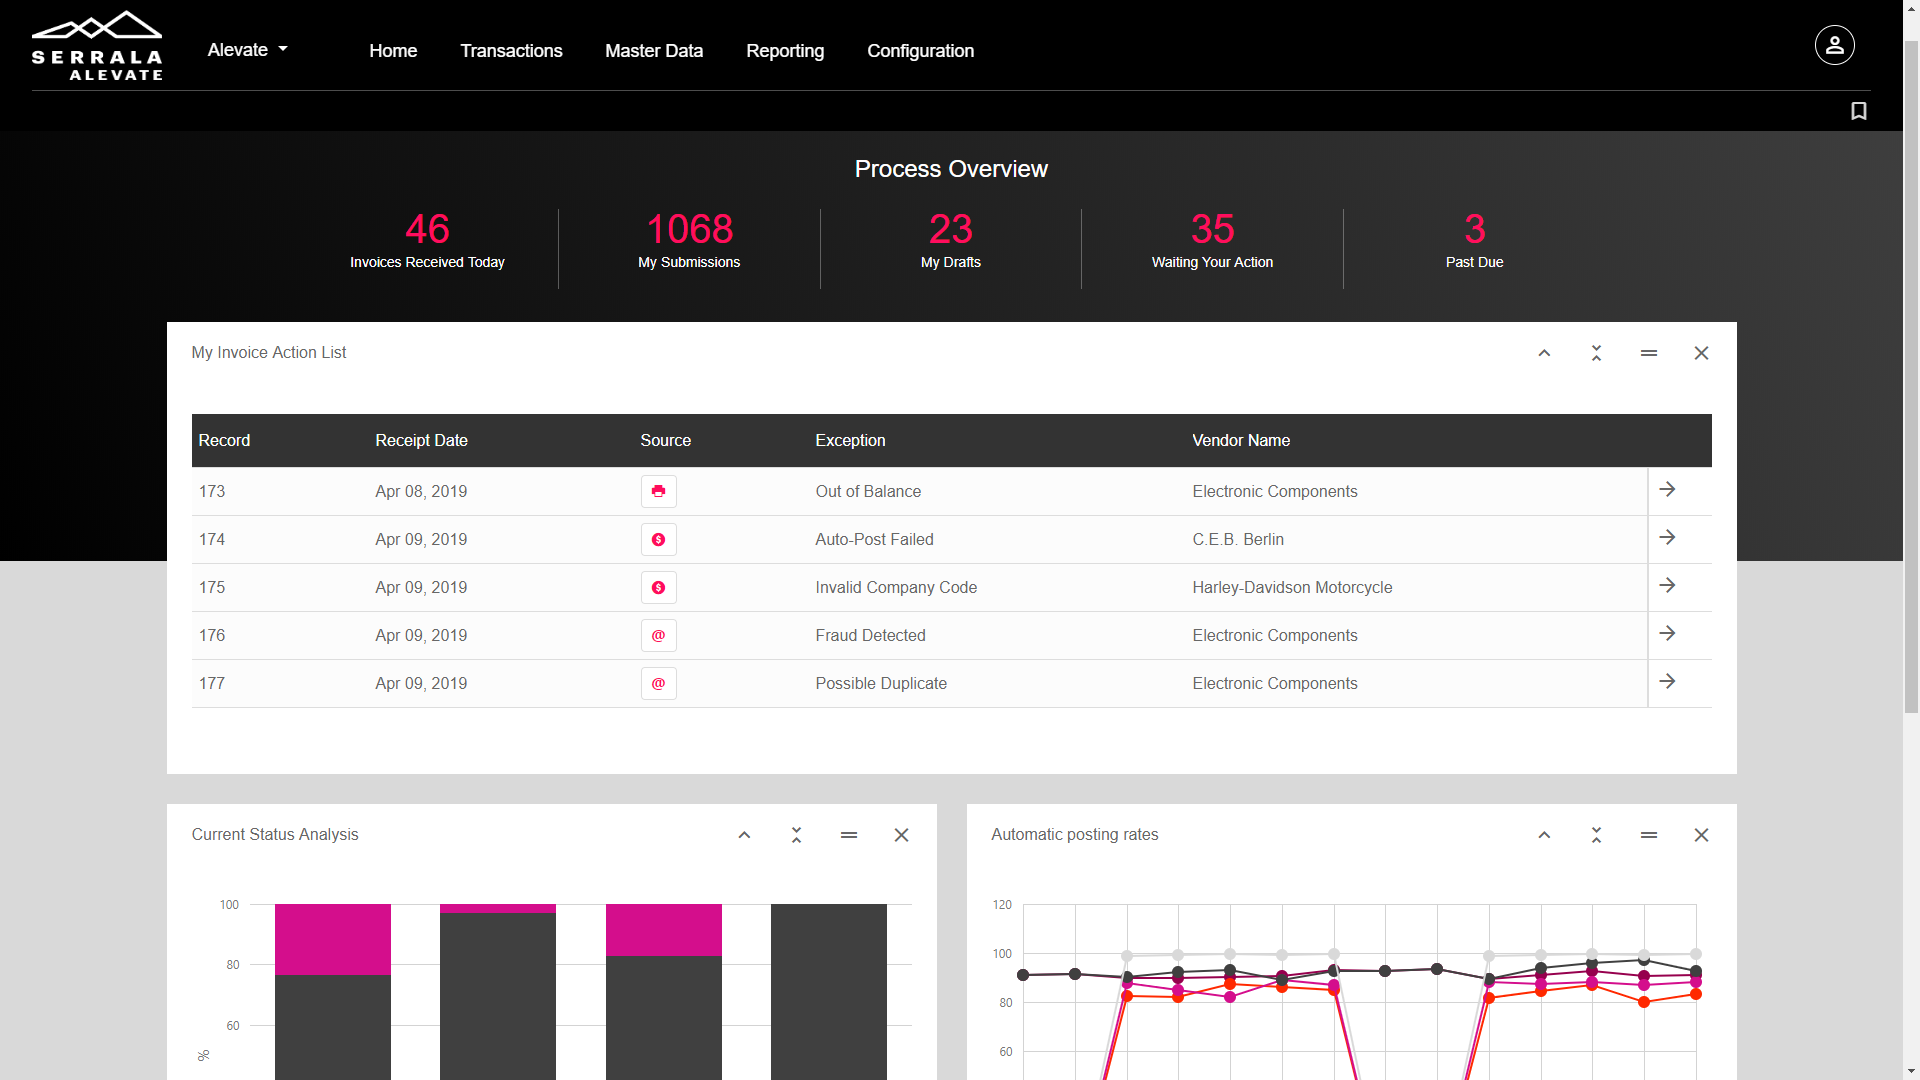This screenshot has width=1920, height=1080.
Task: Collapse the Current Status Analysis widget
Action: pyautogui.click(x=744, y=835)
